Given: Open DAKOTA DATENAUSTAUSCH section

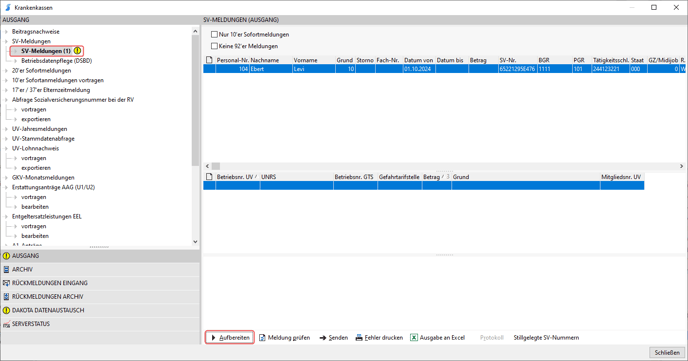Looking at the screenshot, I should (x=100, y=310).
